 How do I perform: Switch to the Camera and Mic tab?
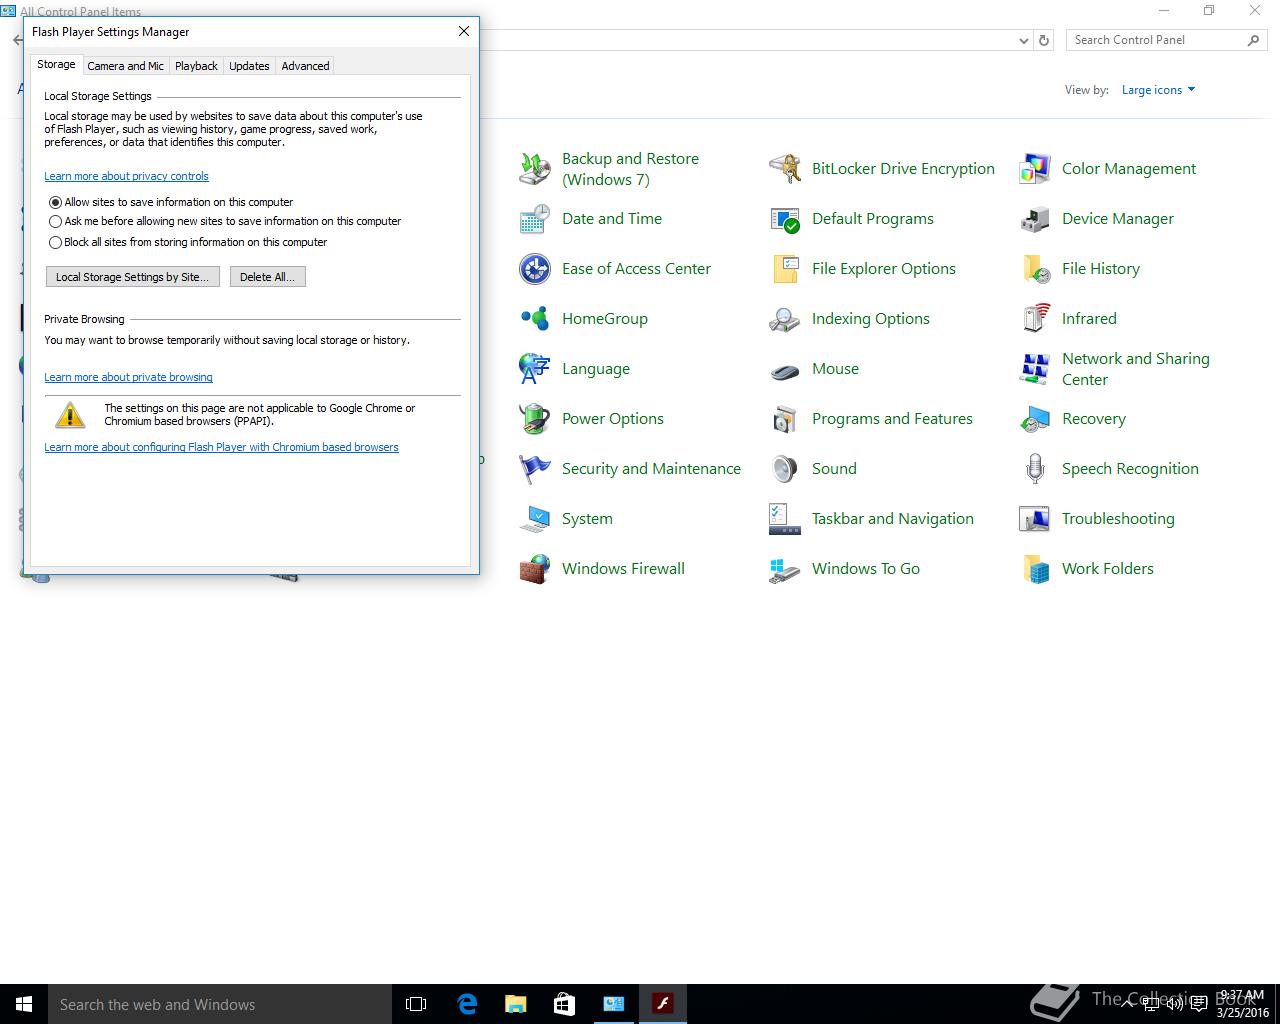(x=125, y=66)
